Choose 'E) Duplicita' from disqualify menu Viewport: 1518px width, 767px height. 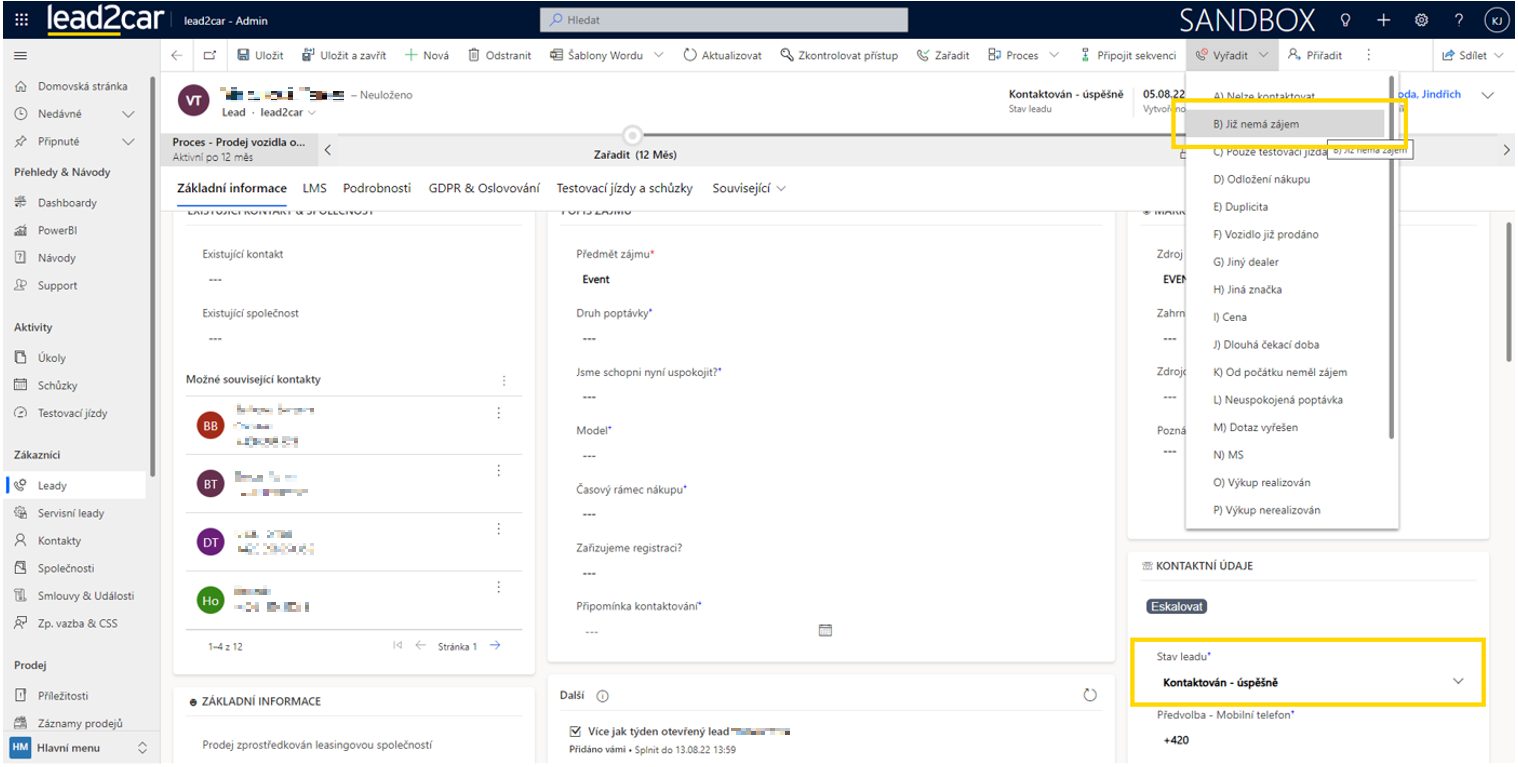pos(1240,207)
